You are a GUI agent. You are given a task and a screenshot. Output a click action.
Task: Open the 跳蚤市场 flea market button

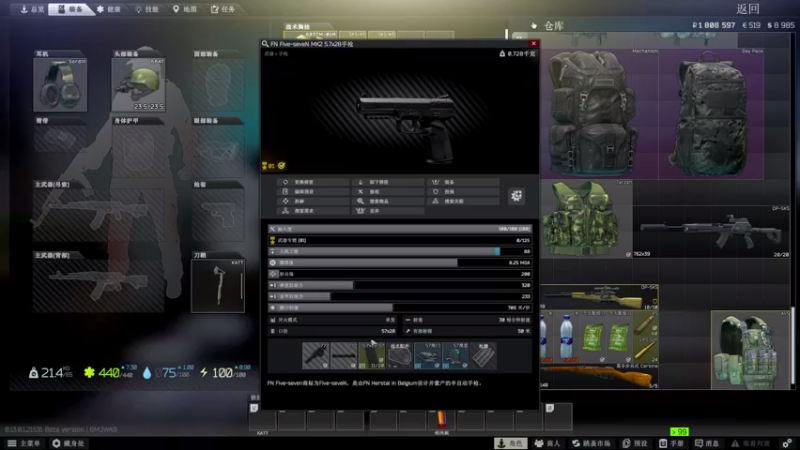click(591, 443)
